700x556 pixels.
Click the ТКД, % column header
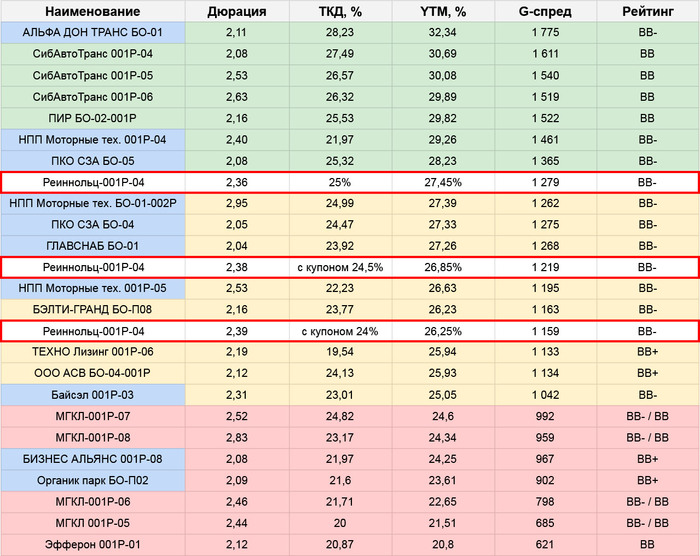[341, 12]
